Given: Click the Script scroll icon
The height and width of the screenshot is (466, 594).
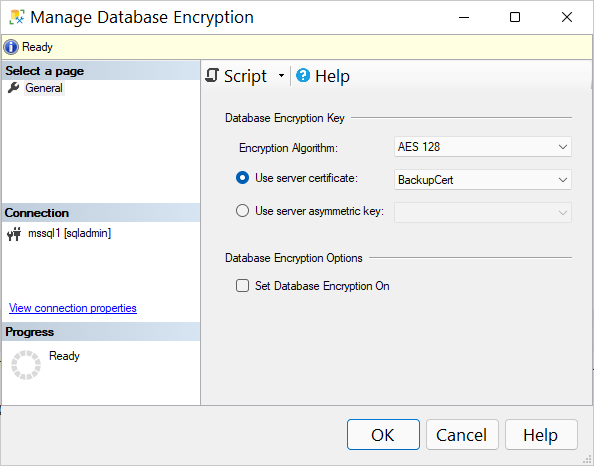Looking at the screenshot, I should pos(212,75).
